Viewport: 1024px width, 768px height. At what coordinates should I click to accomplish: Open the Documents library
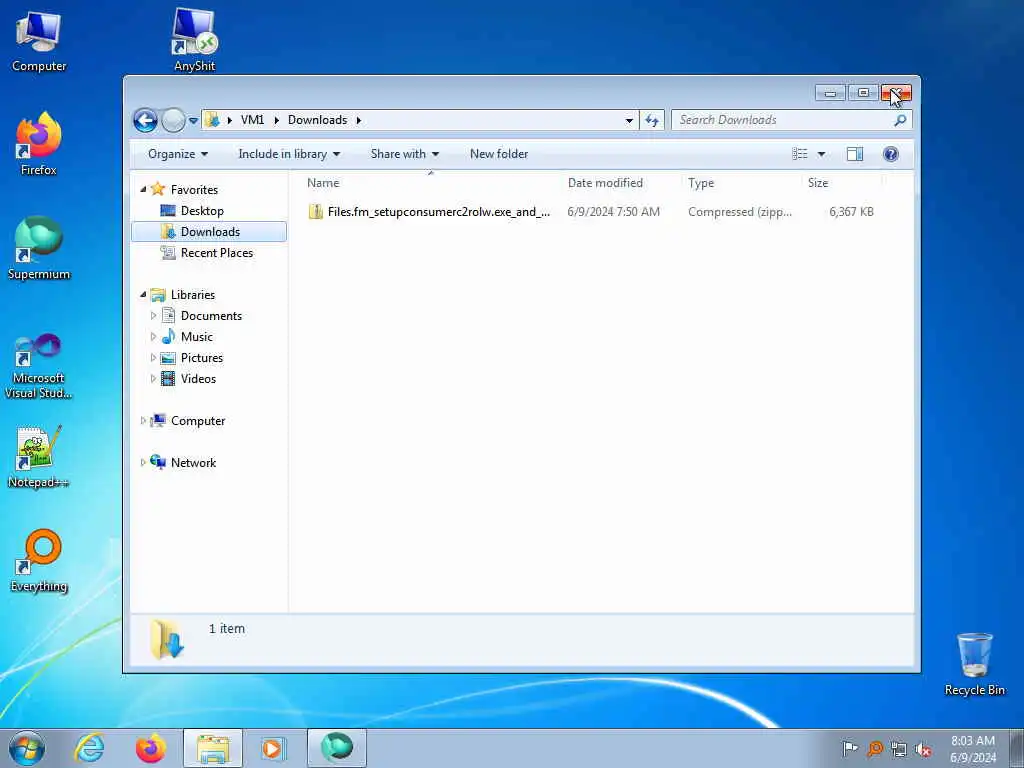(211, 316)
